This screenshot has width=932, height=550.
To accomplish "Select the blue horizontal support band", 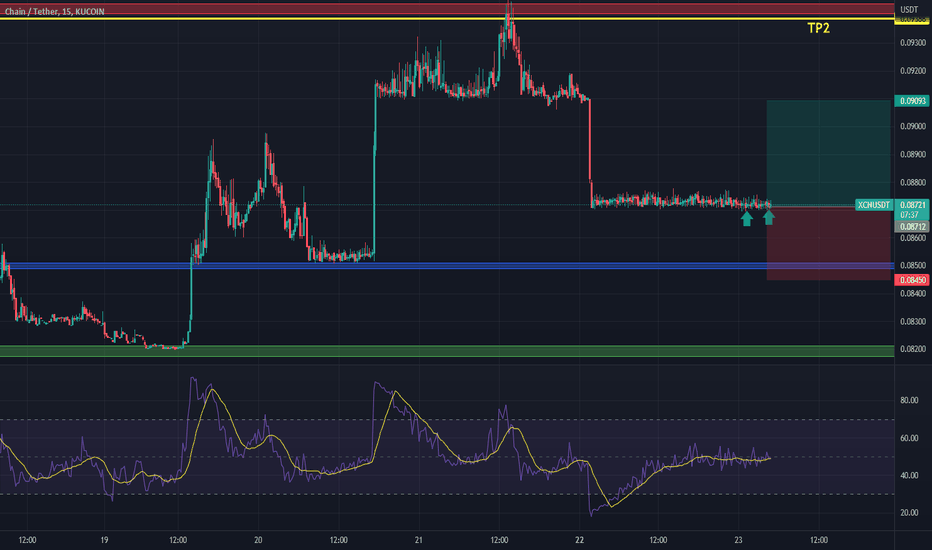I will 447,266.
